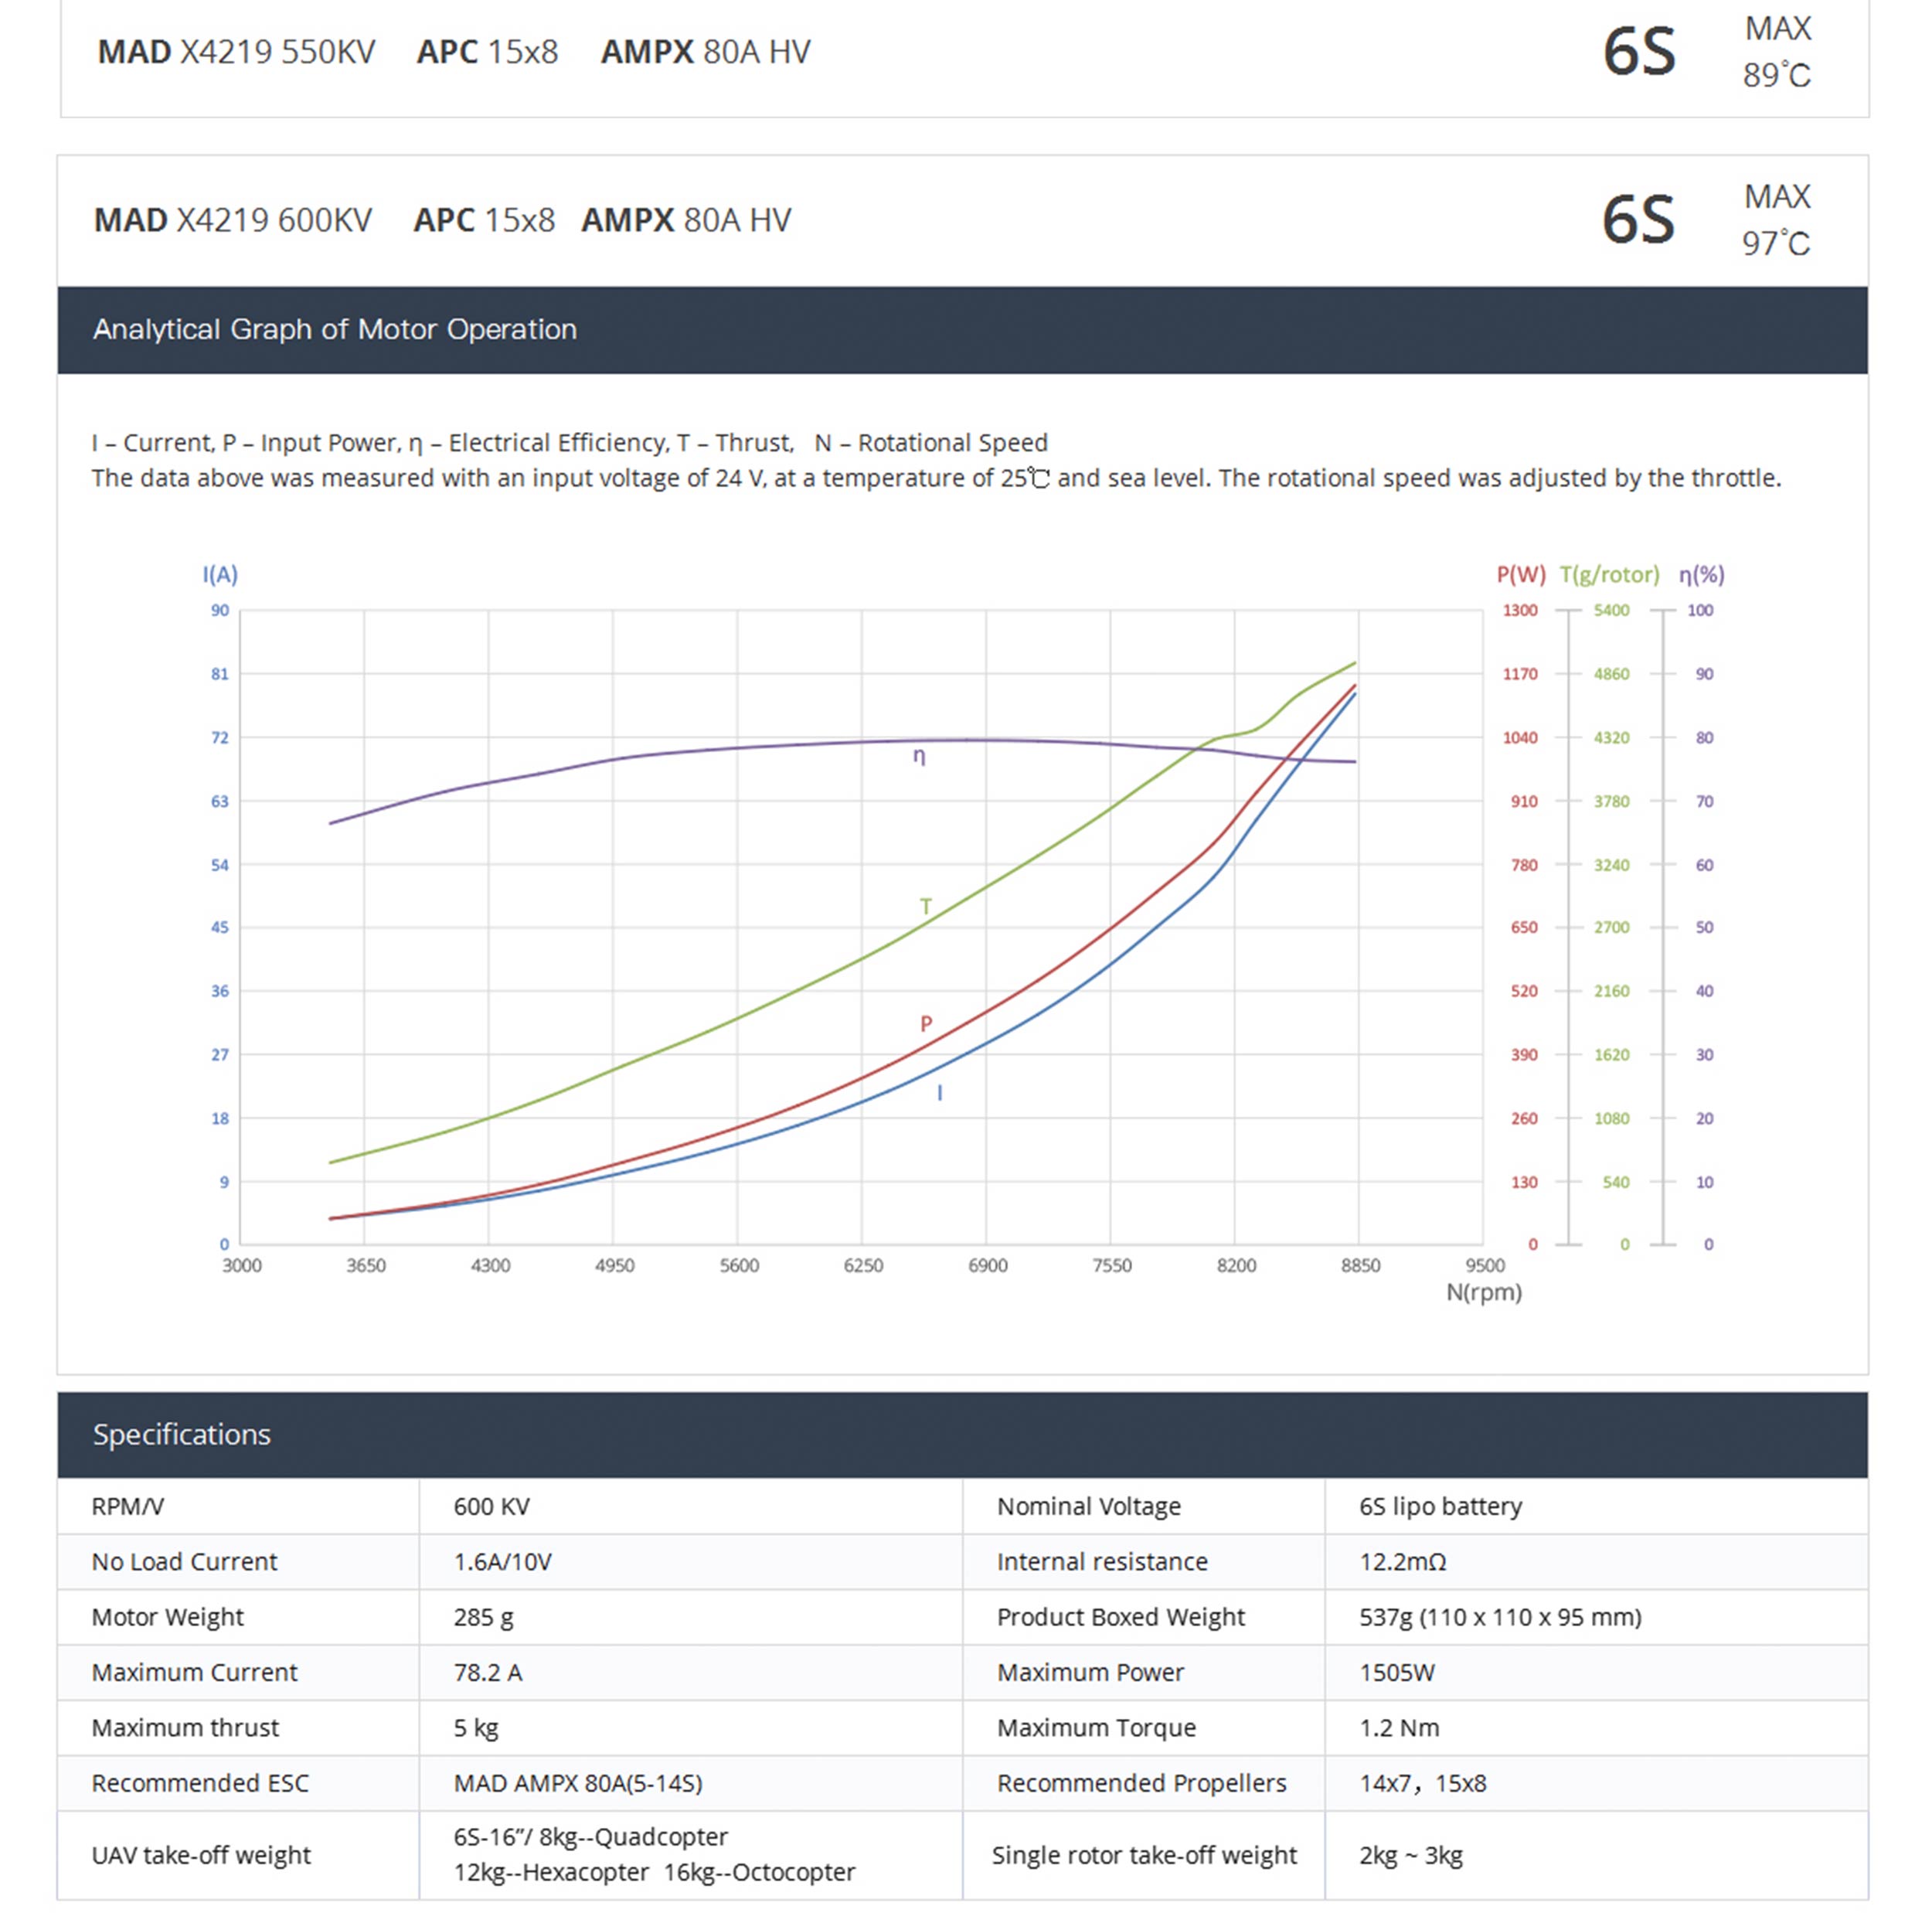The height and width of the screenshot is (1913, 1932).
Task: Click the MAD AMPX 80A(5-14S) value
Action: tap(578, 1783)
